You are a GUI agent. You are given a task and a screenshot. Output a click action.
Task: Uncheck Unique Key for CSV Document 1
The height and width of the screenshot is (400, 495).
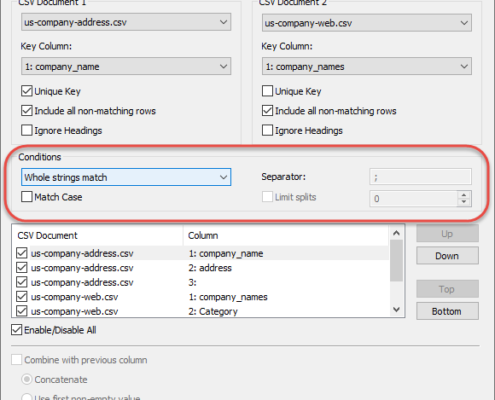[27, 91]
